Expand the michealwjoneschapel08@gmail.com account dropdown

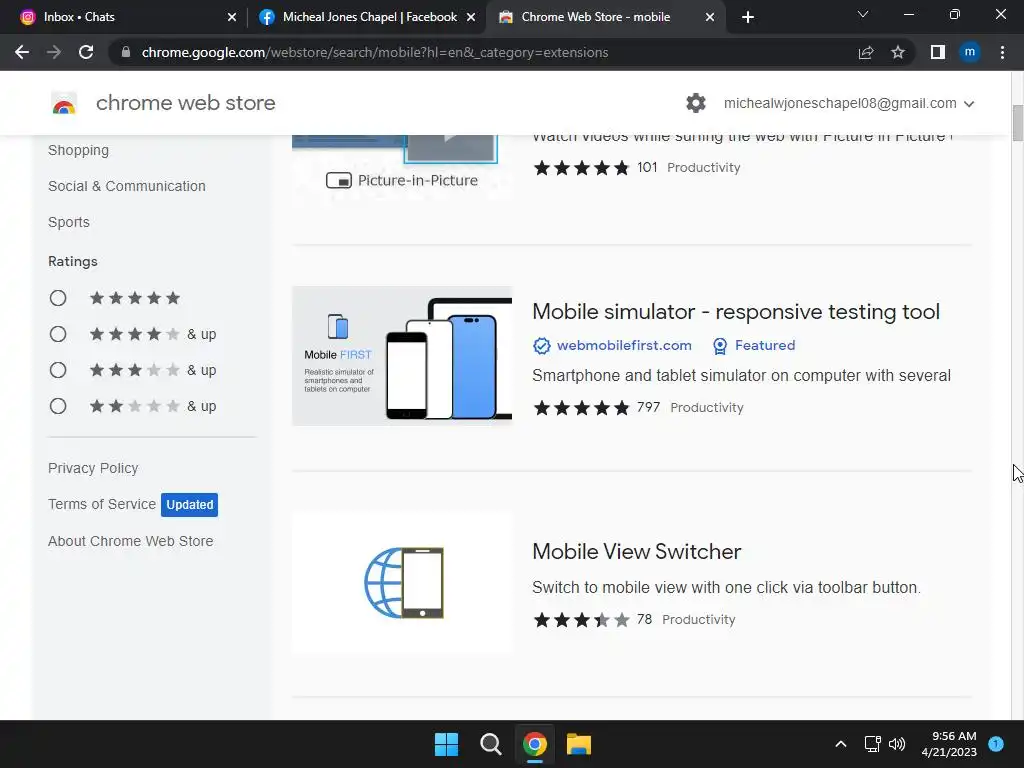[849, 103]
